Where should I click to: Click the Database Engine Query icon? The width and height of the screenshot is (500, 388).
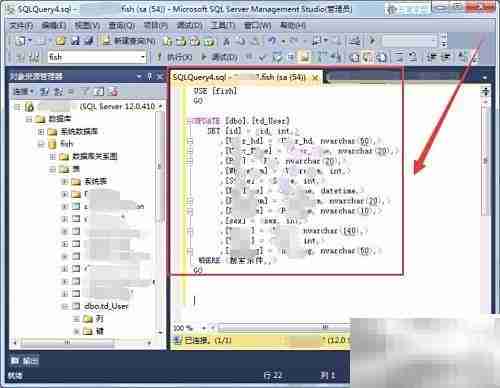[168, 41]
